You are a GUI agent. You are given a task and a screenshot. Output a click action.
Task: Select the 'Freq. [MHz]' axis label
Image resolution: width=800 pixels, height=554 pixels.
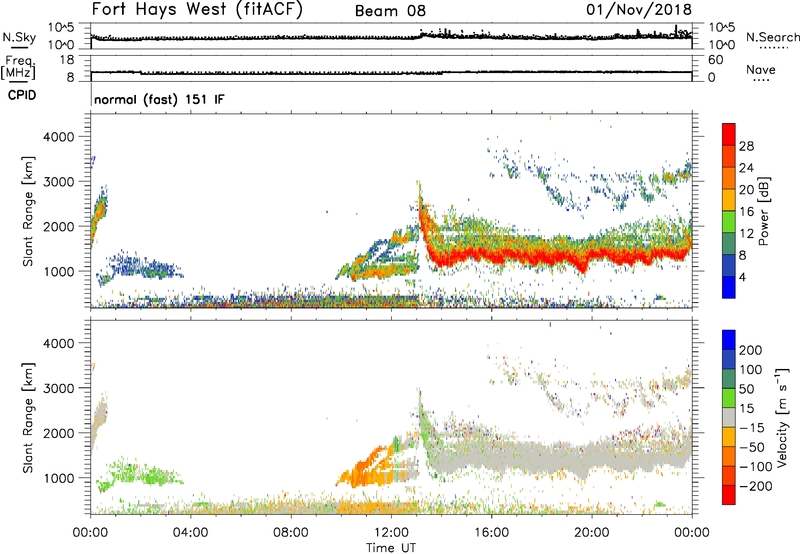click(x=18, y=68)
